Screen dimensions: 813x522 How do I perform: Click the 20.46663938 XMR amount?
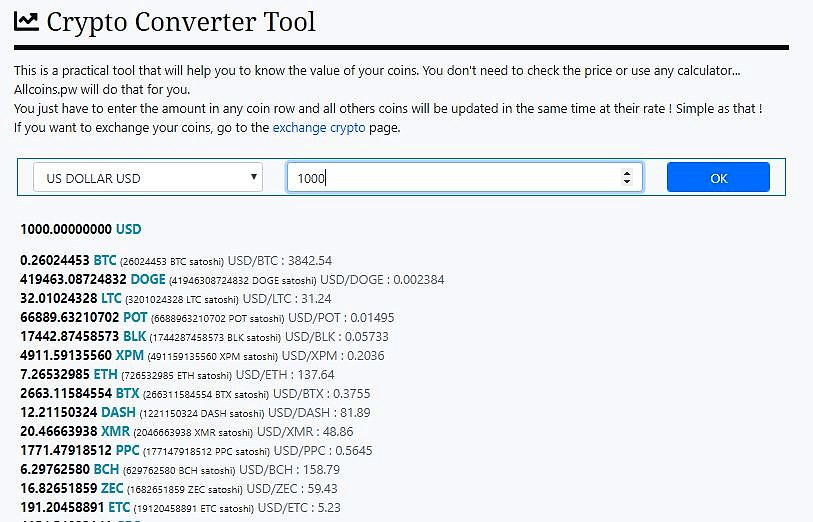click(x=59, y=431)
